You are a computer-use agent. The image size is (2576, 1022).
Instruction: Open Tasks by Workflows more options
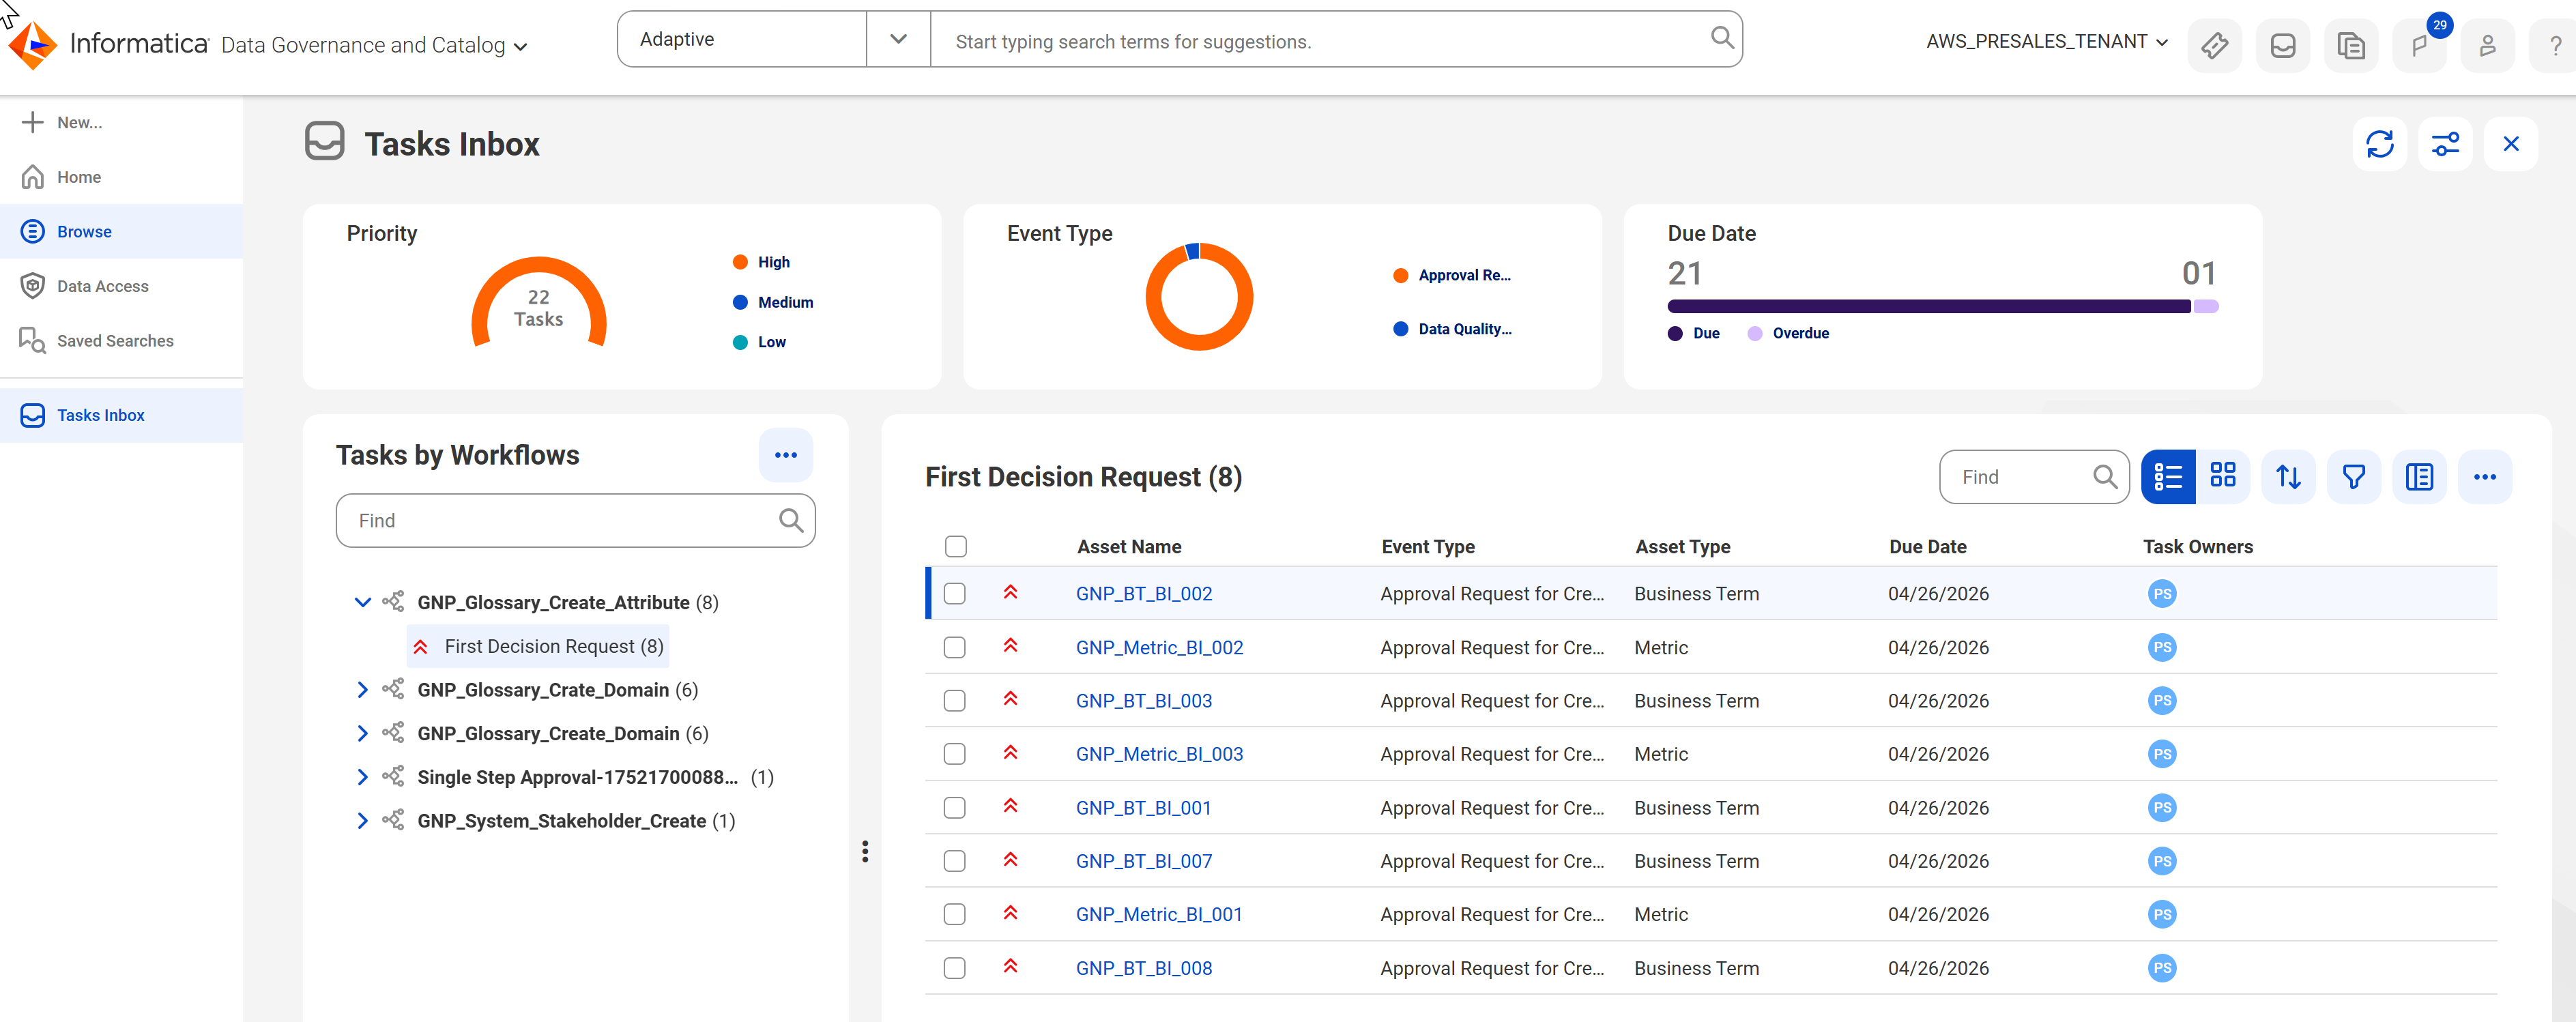click(x=786, y=455)
